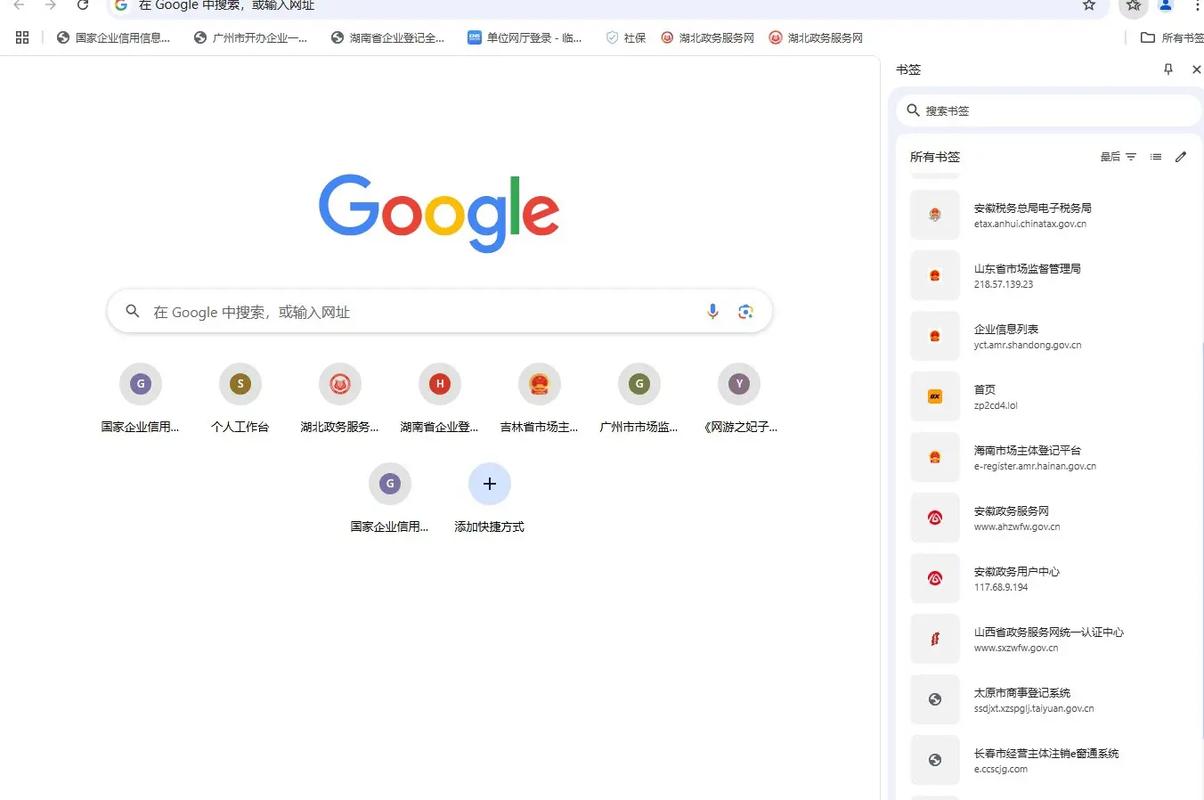Open the profile avatar icon
Viewport: 1204px width, 800px height.
pos(1166,5)
